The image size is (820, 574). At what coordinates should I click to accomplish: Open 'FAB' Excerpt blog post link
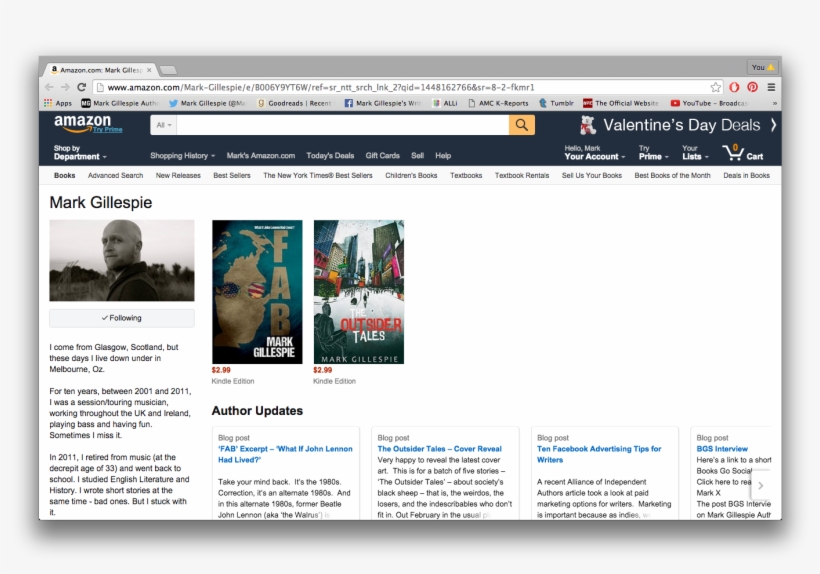[x=285, y=454]
